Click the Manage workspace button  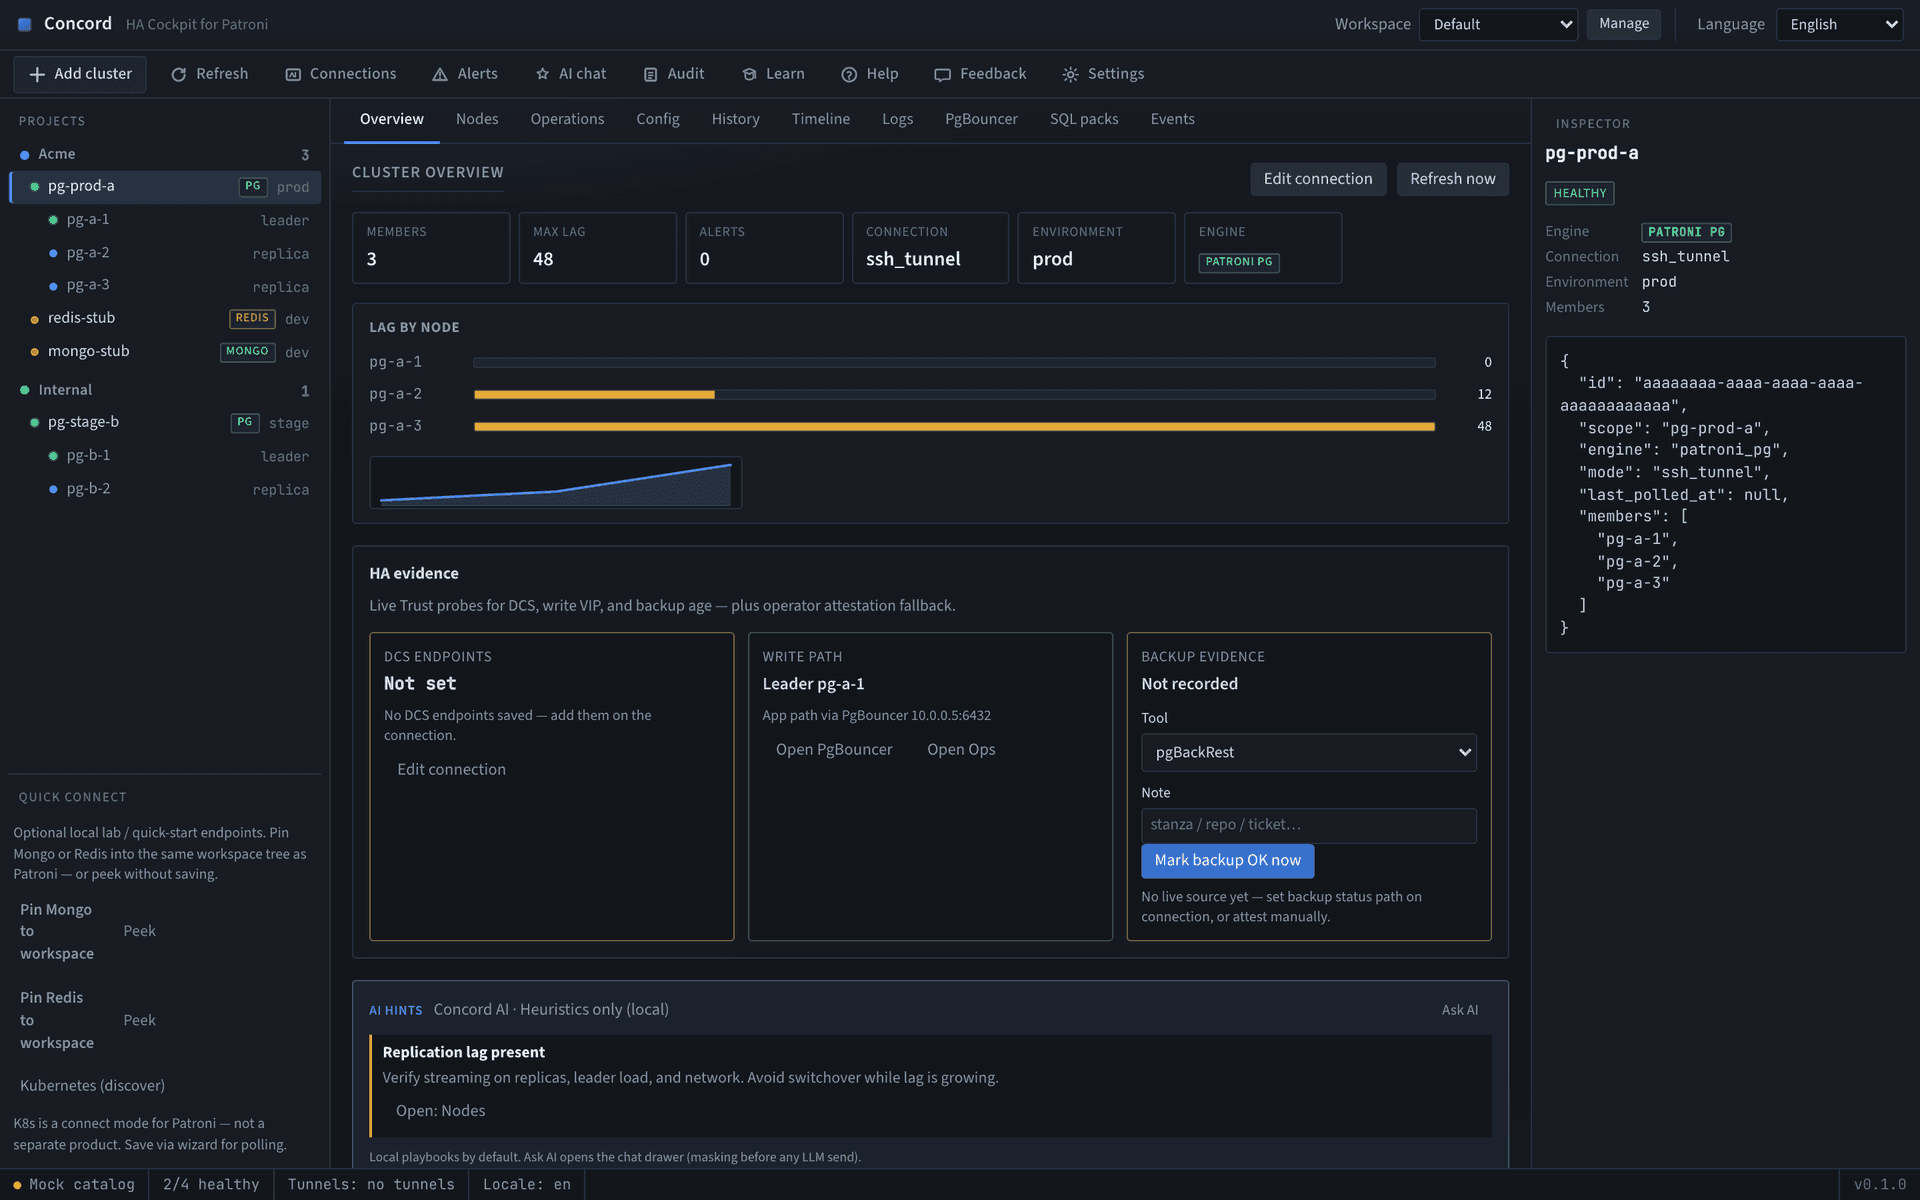(x=1624, y=24)
